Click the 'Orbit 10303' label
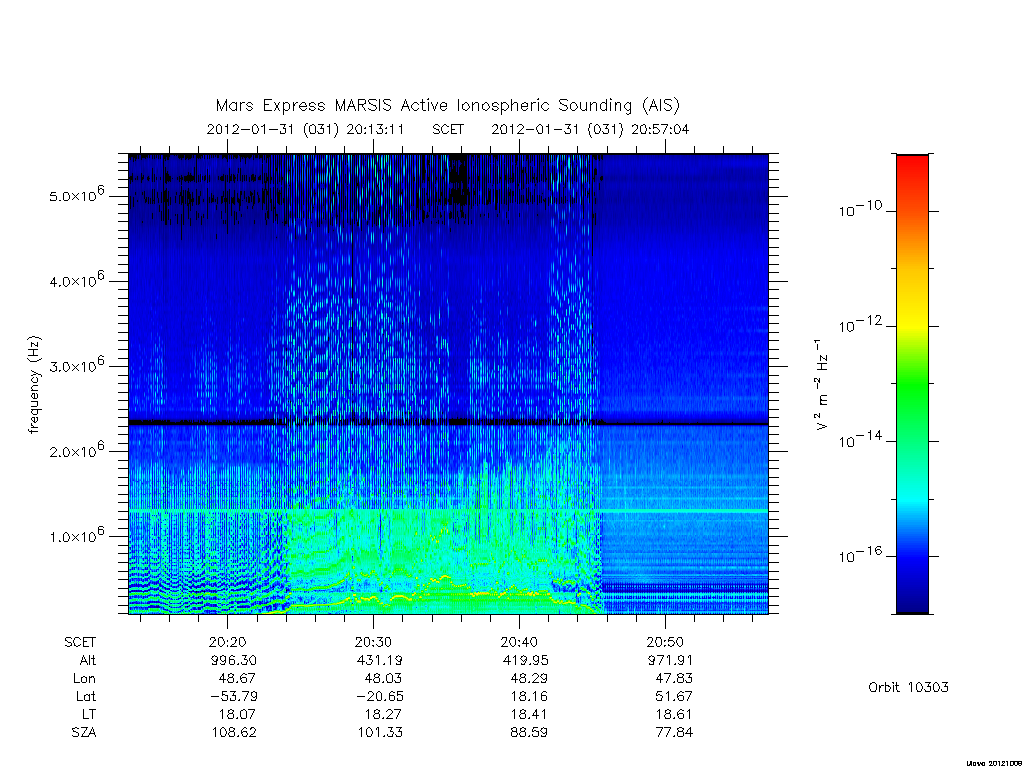Screen dimensions: 1024x768 [908, 688]
